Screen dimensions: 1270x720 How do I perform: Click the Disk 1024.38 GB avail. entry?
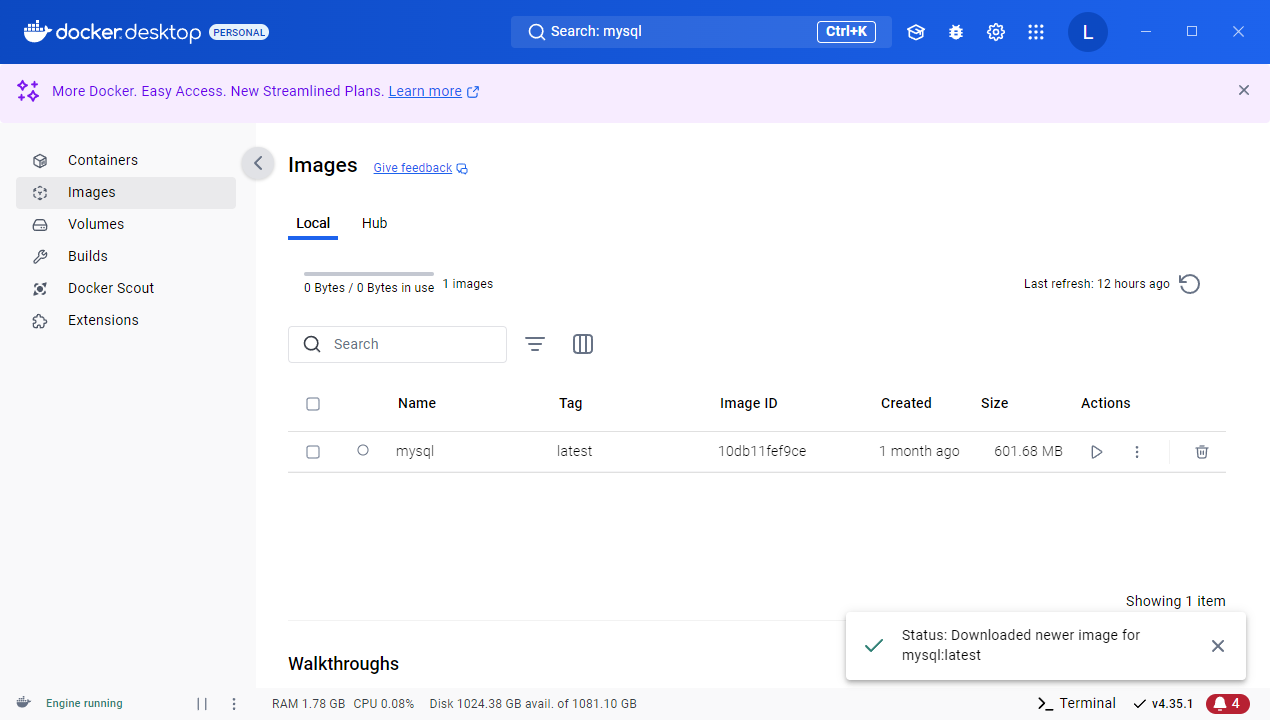coord(533,704)
